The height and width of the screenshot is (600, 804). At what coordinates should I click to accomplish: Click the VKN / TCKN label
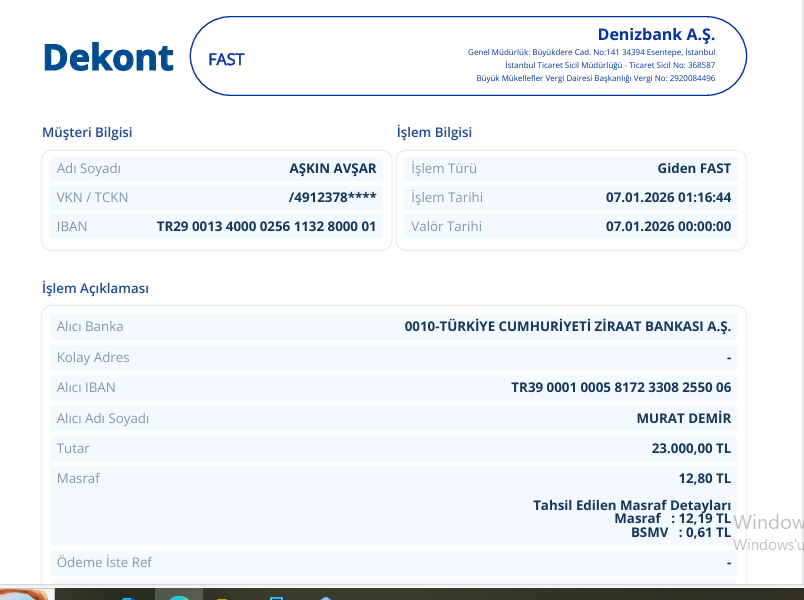click(92, 197)
